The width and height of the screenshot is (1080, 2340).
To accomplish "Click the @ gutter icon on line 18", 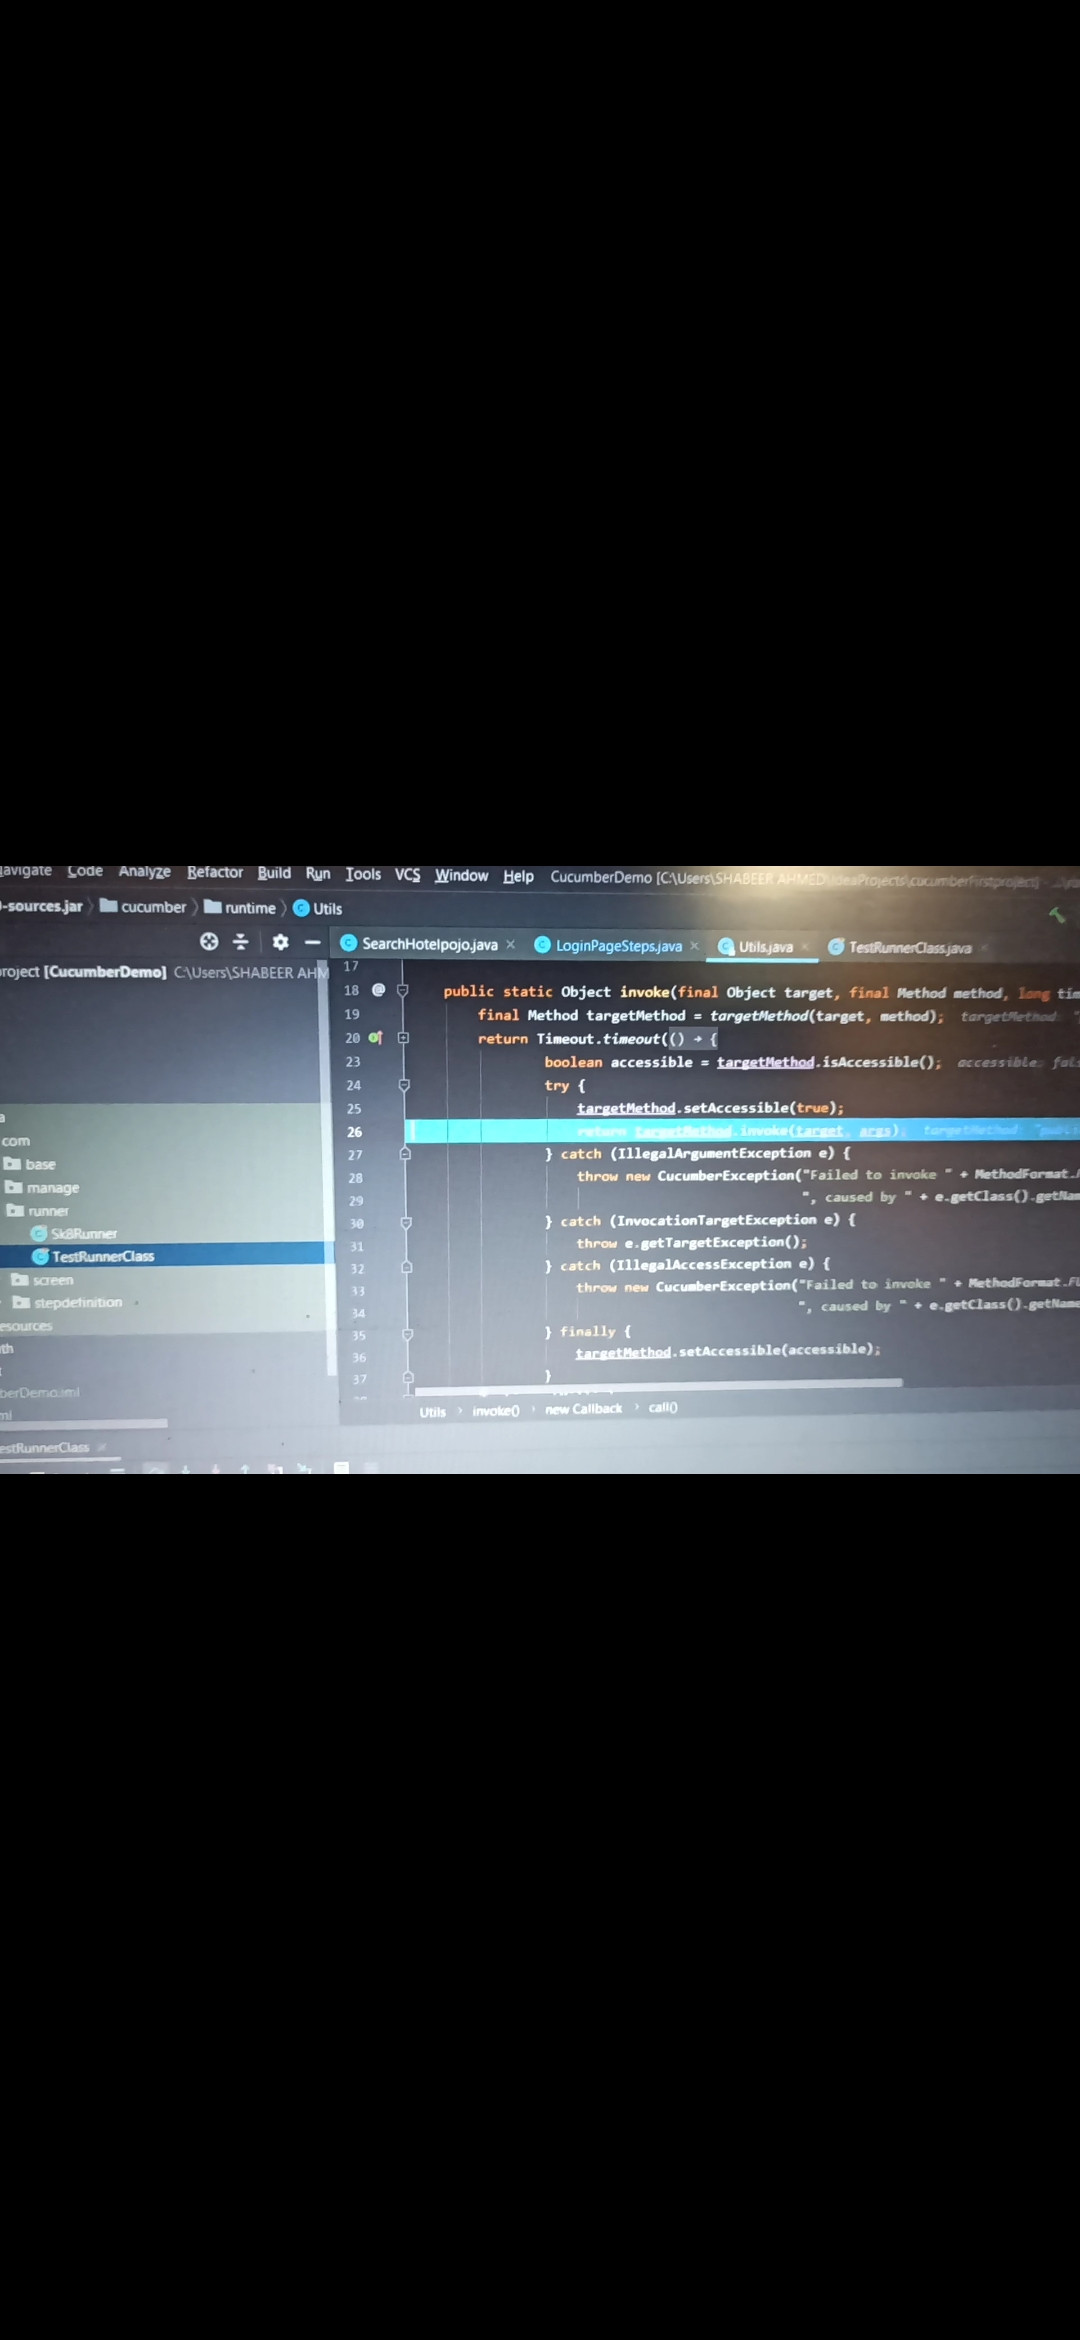I will click(x=378, y=990).
